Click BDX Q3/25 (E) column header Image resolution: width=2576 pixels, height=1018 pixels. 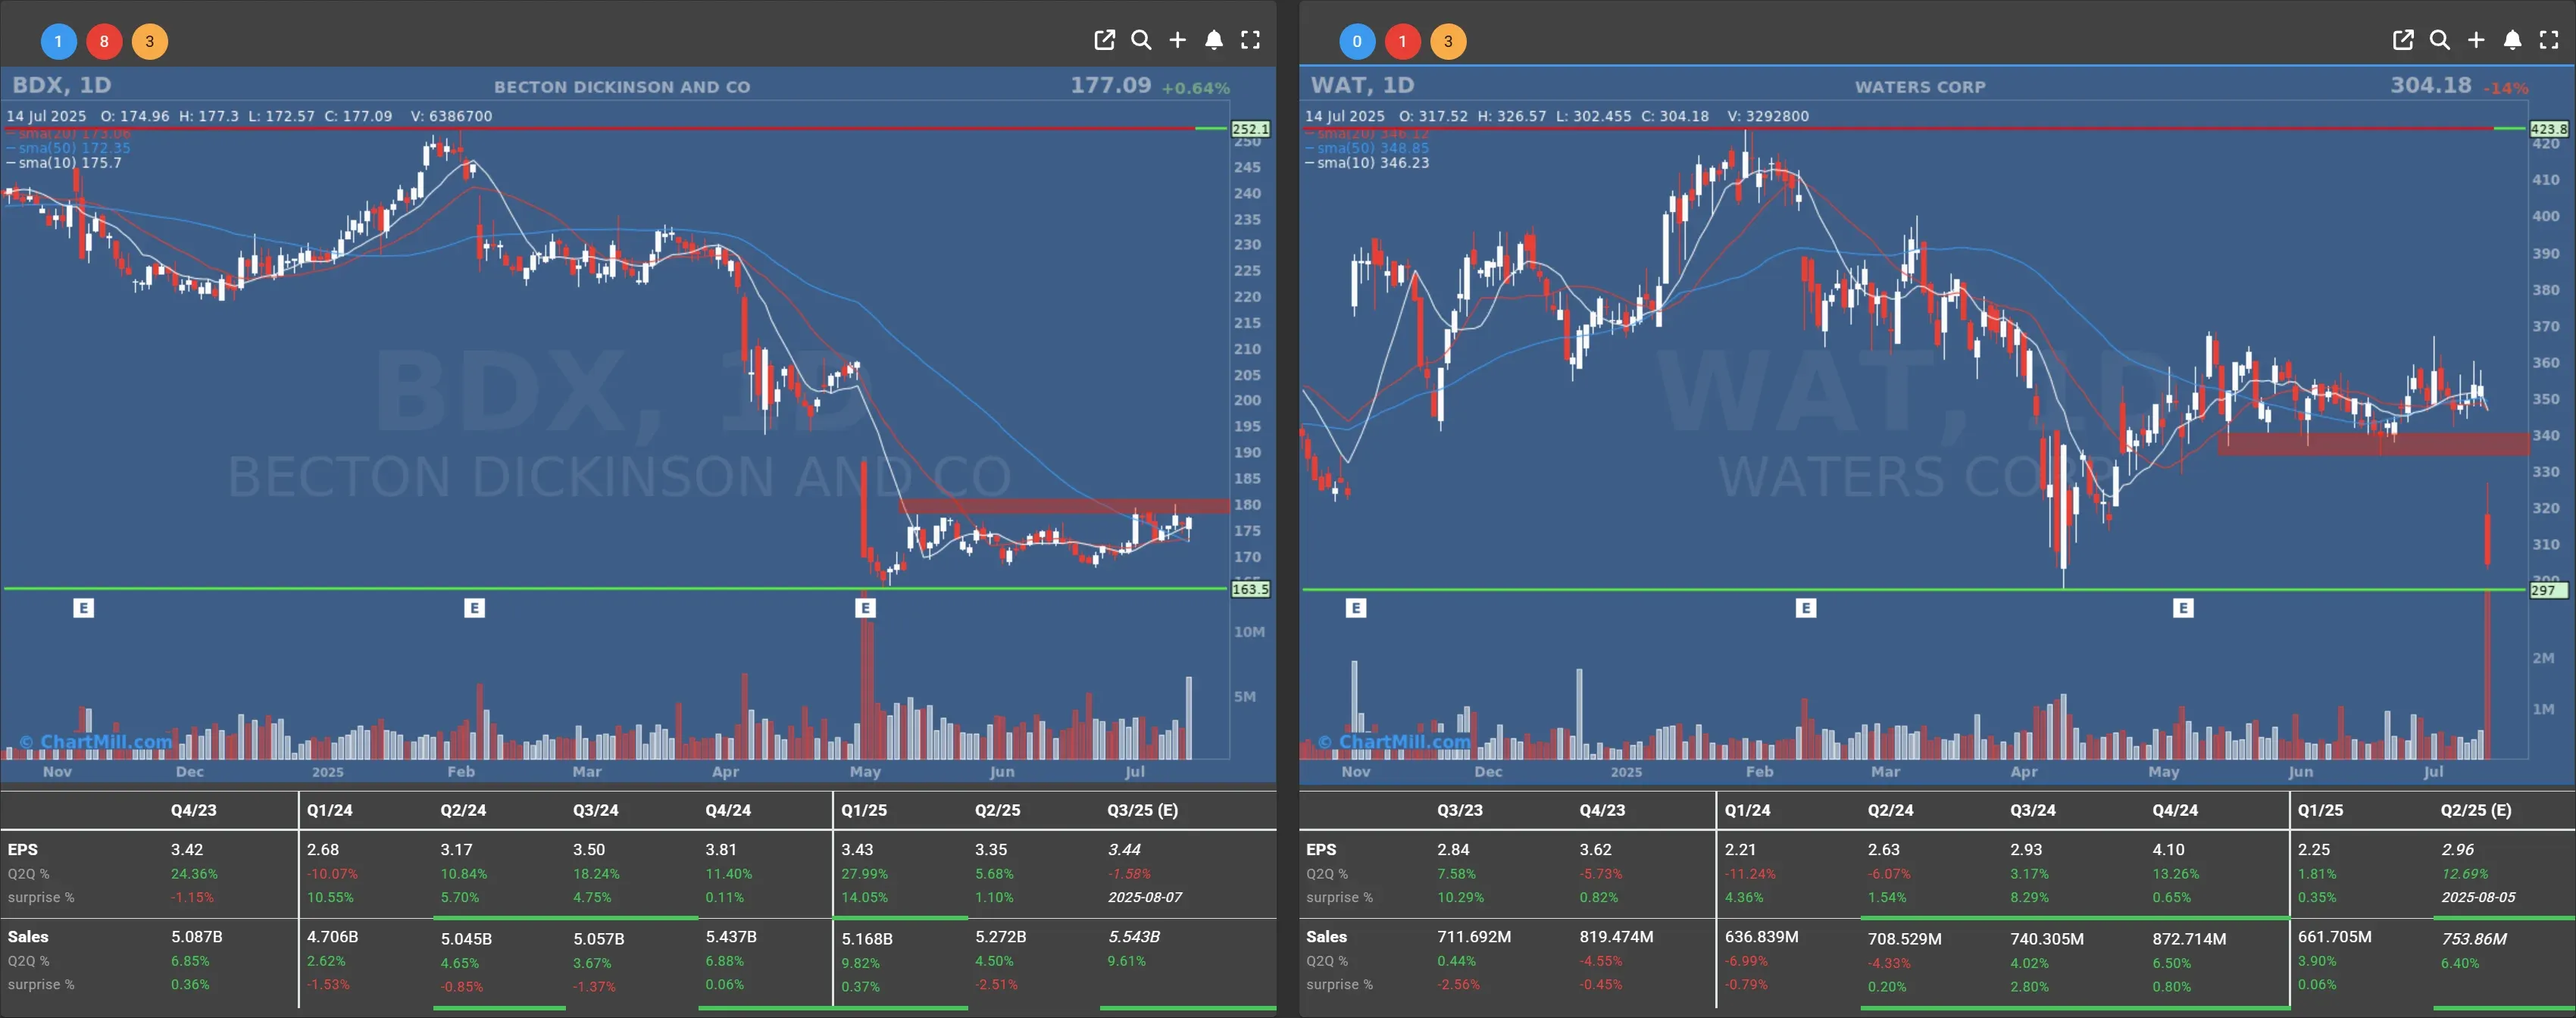pyautogui.click(x=1142, y=810)
